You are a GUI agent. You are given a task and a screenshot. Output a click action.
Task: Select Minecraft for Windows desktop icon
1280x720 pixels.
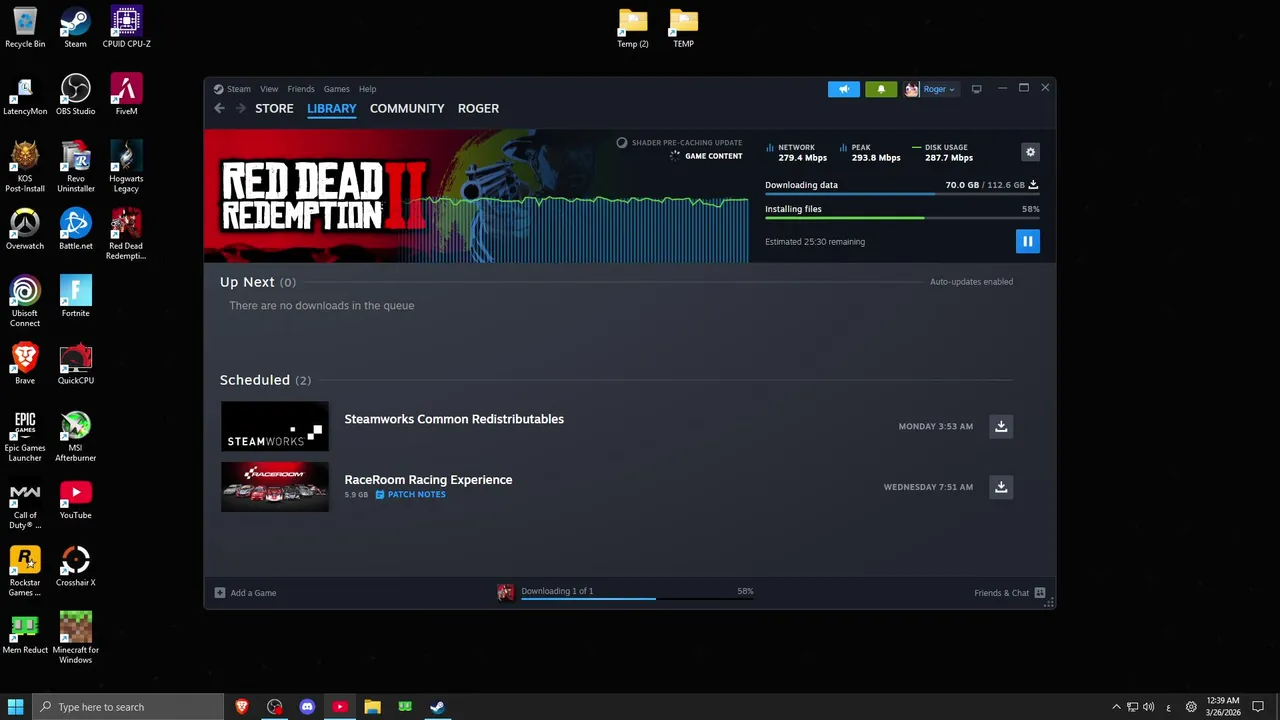click(75, 638)
